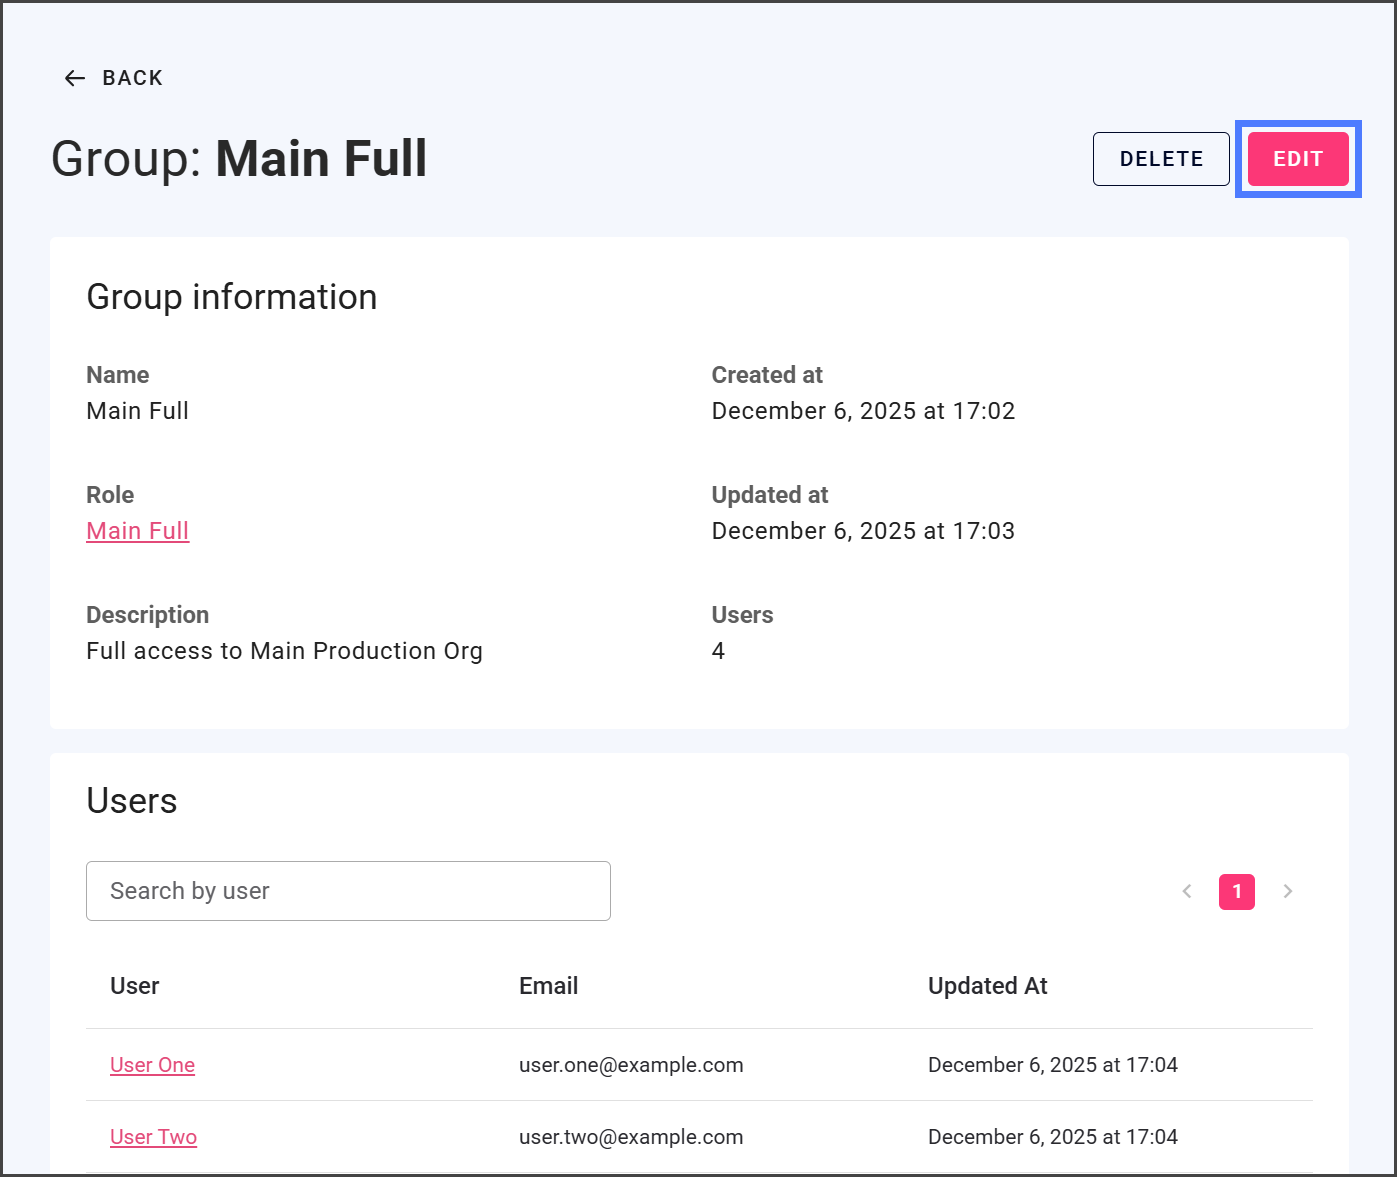Image resolution: width=1397 pixels, height=1177 pixels.
Task: Click the Email column header
Action: pos(548,986)
